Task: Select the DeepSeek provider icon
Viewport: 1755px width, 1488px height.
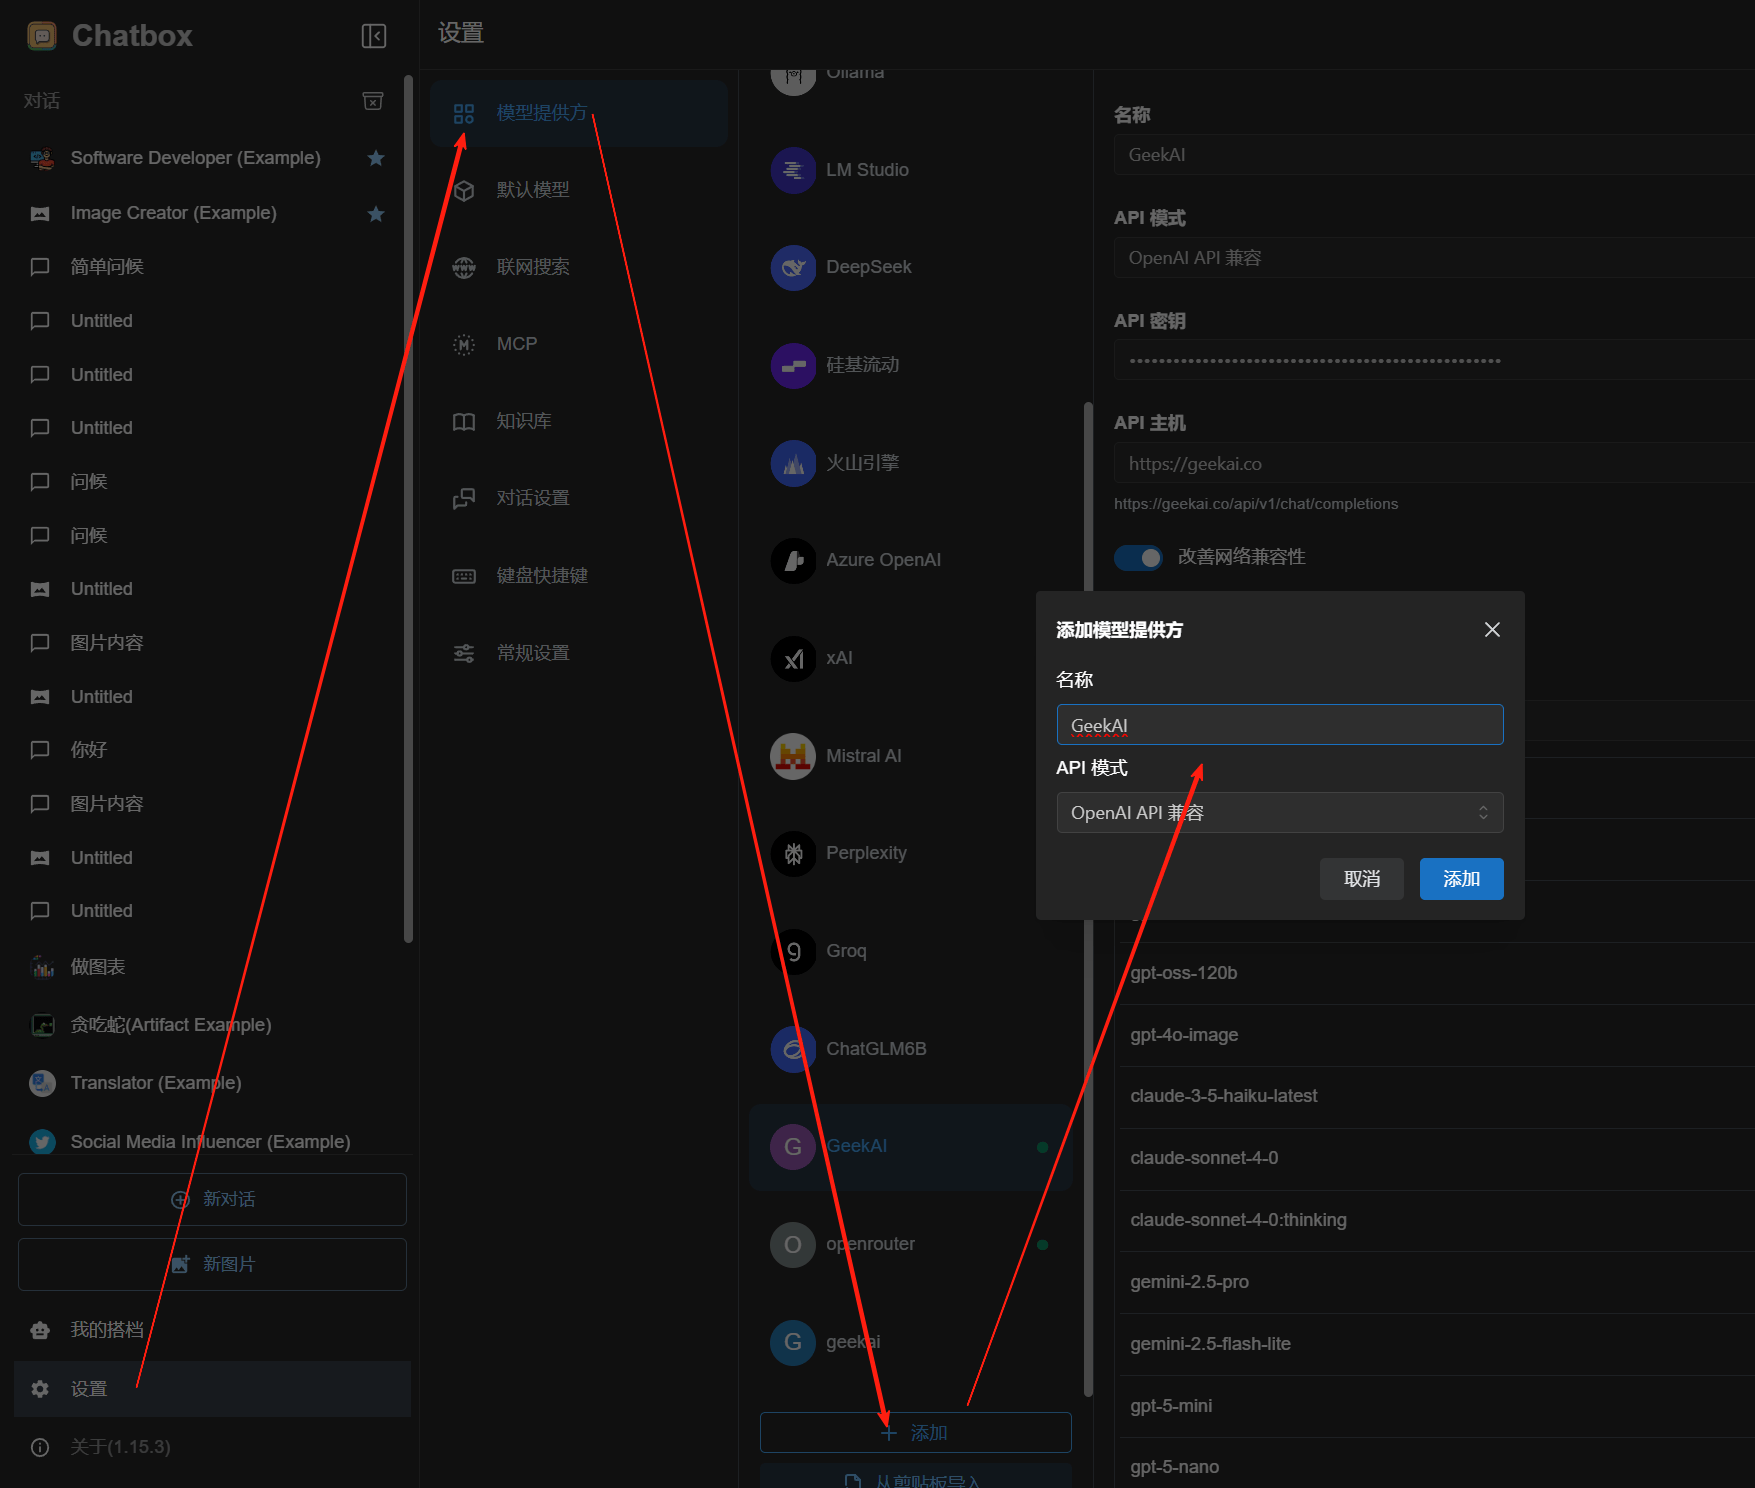Action: [793, 267]
